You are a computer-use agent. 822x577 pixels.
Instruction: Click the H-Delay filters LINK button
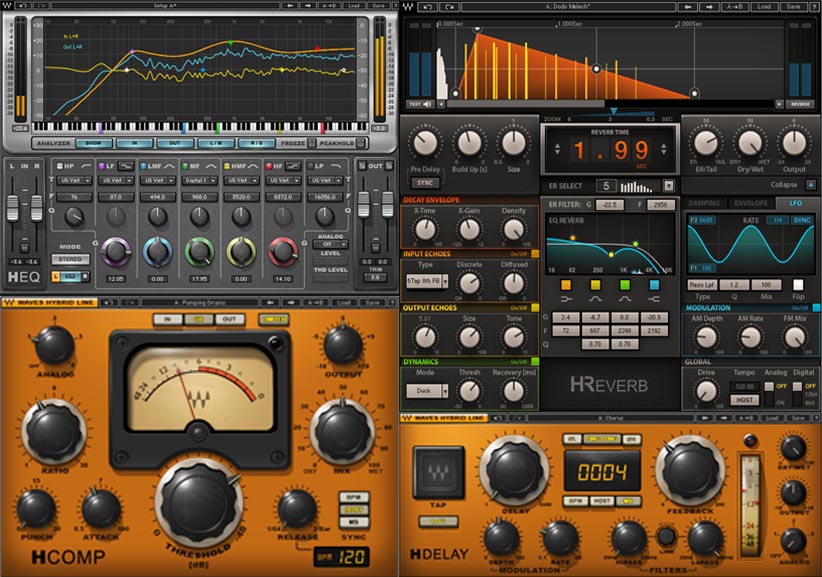click(666, 536)
